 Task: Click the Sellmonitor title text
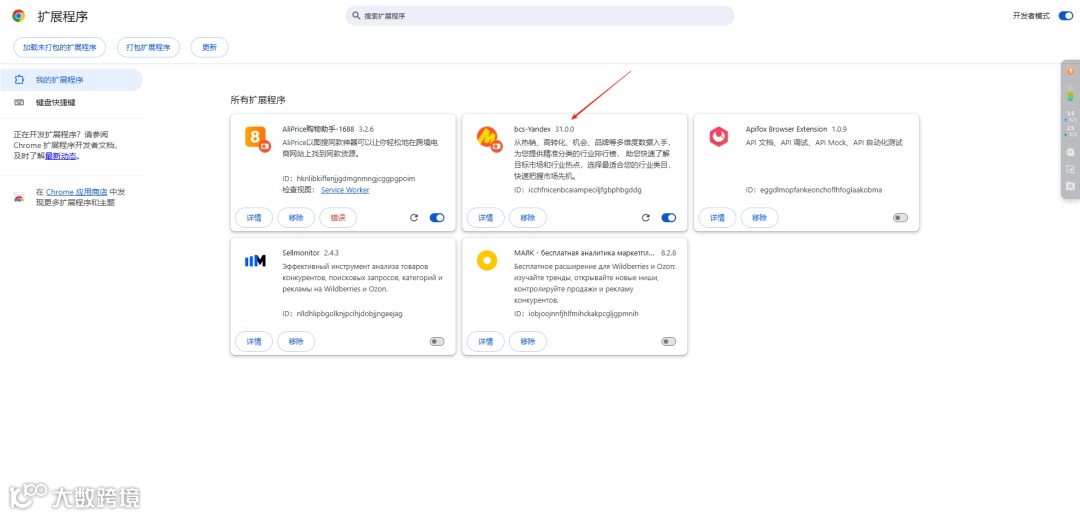coord(301,253)
